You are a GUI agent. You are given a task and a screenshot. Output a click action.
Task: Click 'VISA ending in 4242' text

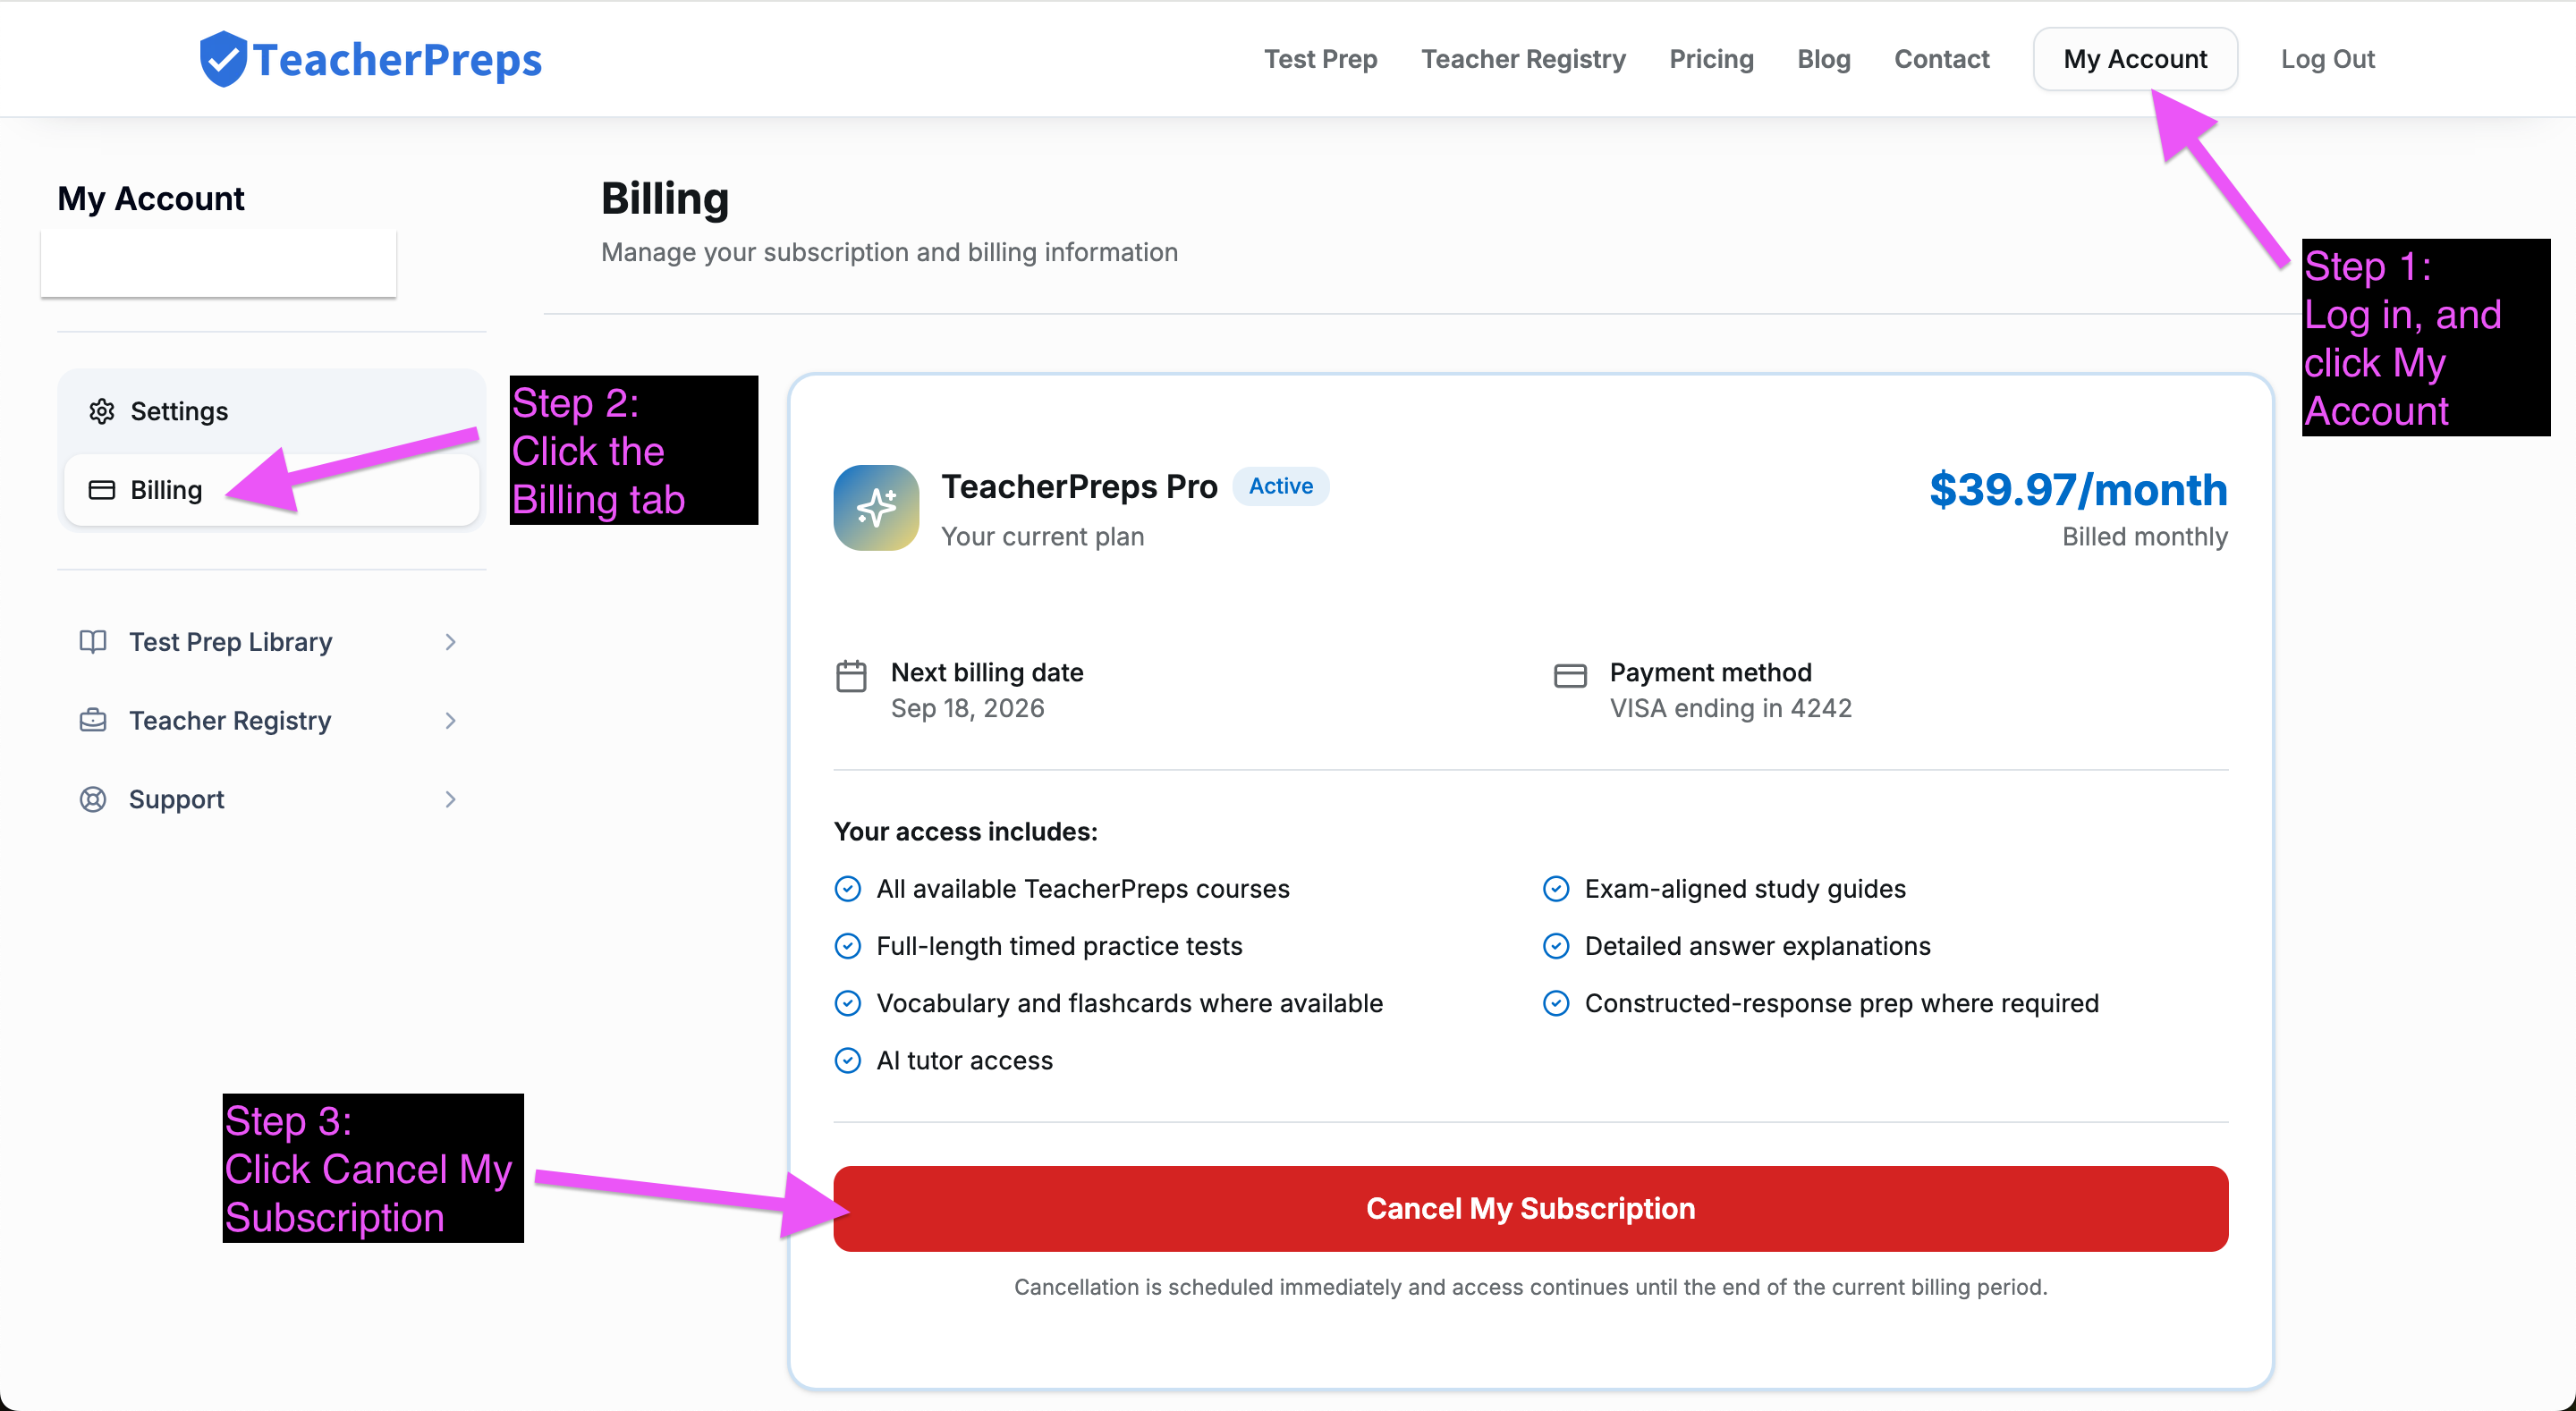click(1730, 708)
